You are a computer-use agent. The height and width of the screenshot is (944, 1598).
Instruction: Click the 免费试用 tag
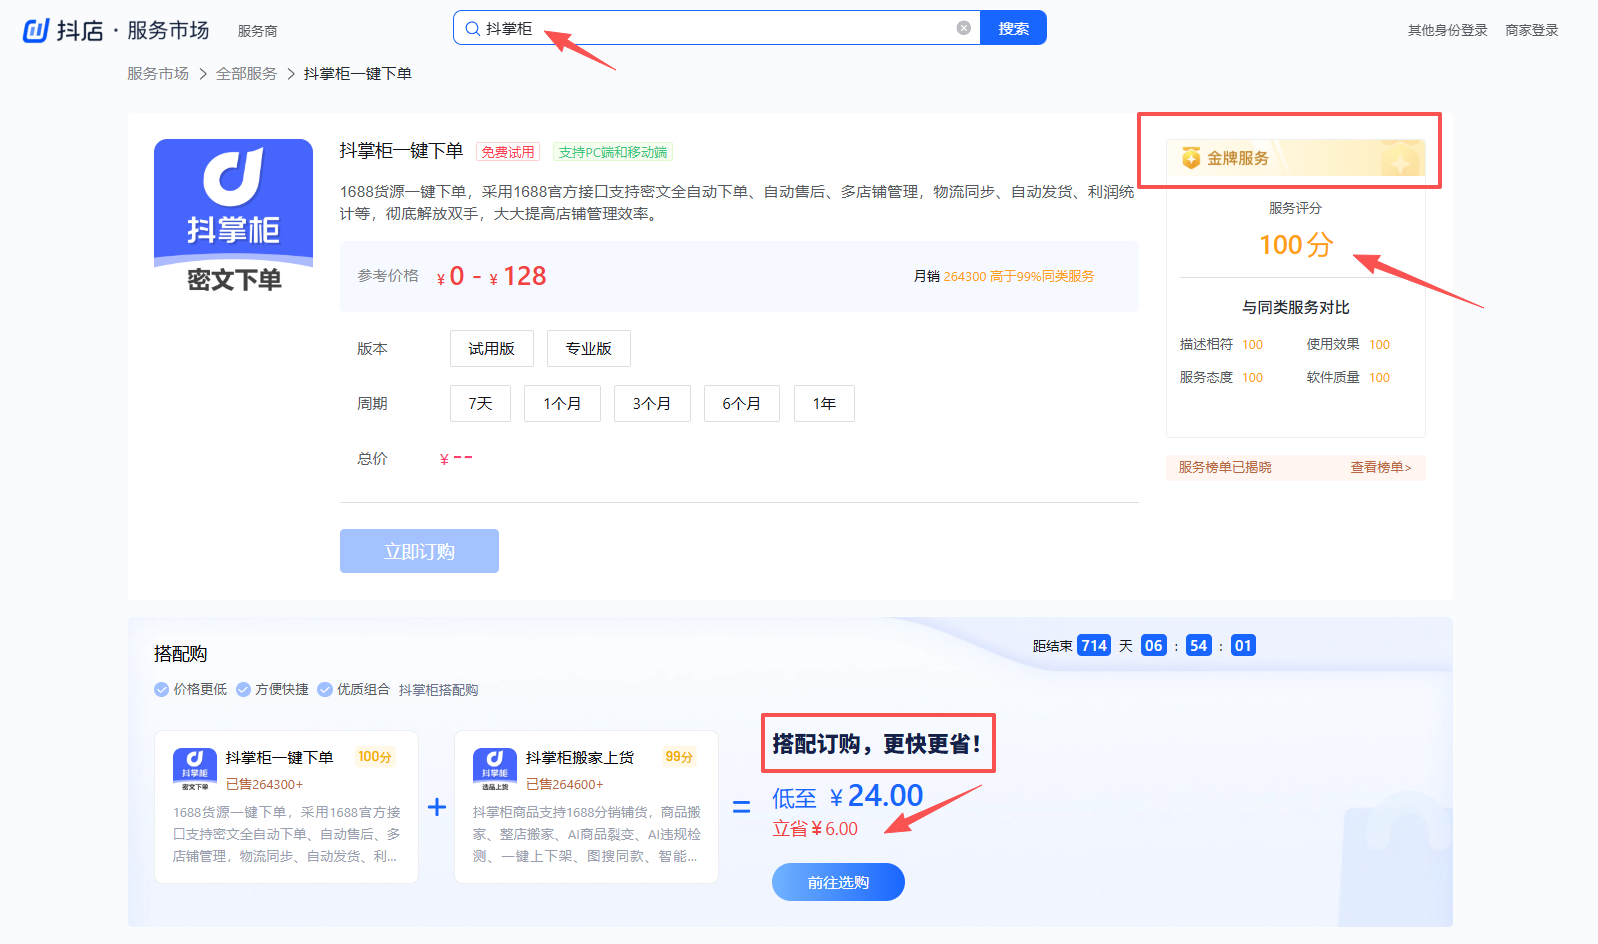(x=508, y=152)
